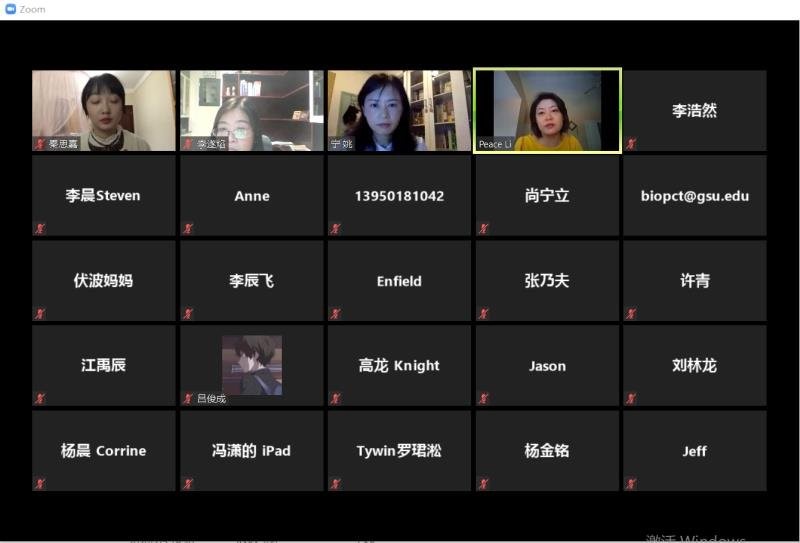800x543 pixels.
Task: Click muted mic icon on 许青 tile
Action: (631, 314)
